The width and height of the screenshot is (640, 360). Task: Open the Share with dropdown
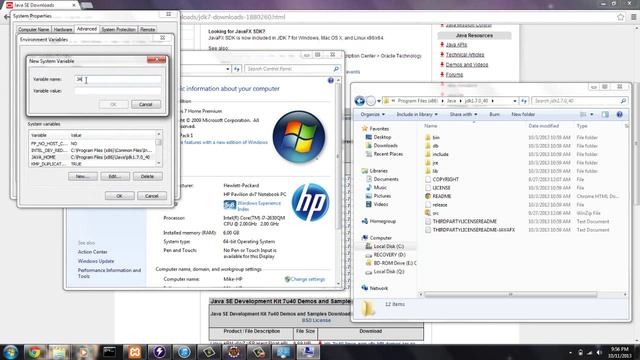(x=463, y=115)
